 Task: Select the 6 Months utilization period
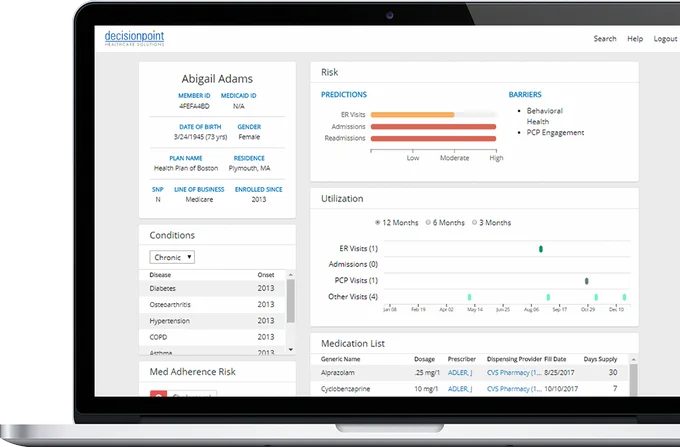pyautogui.click(x=428, y=222)
